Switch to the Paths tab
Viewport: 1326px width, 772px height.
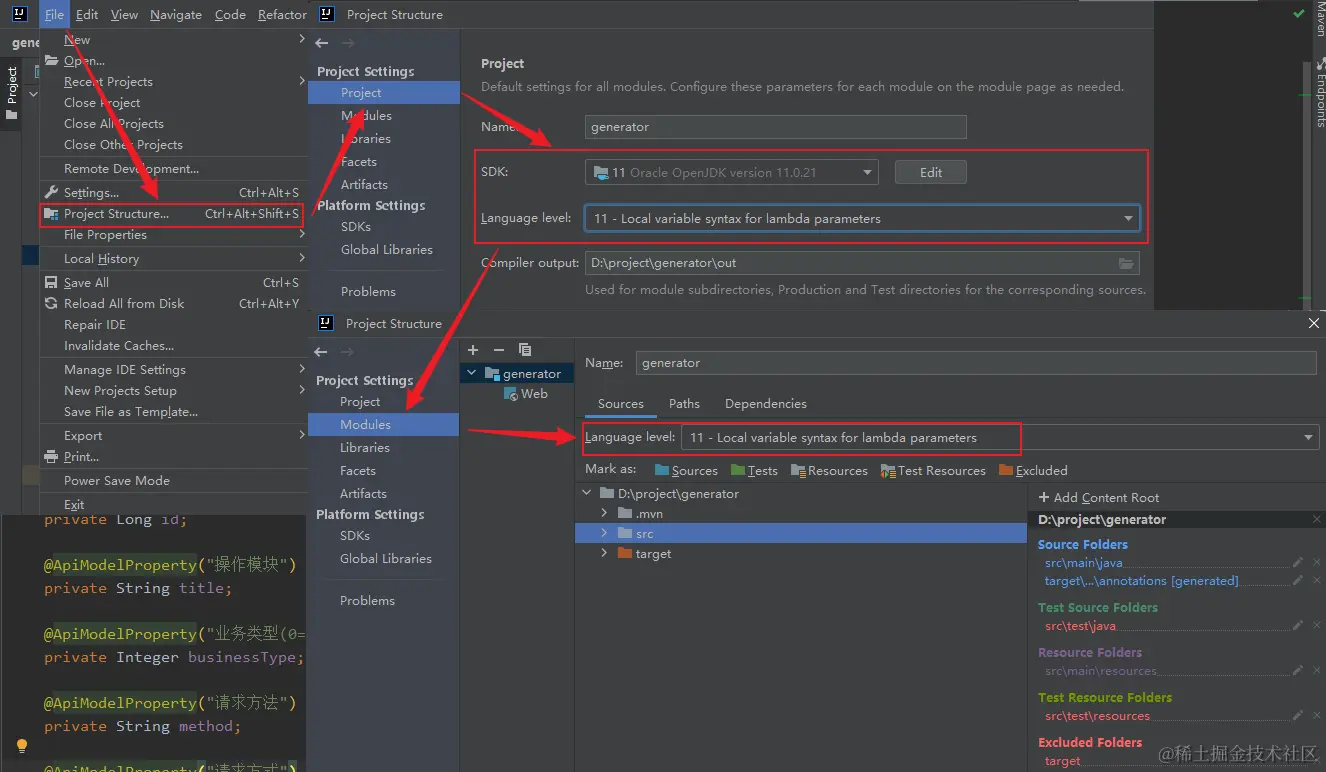tap(684, 403)
